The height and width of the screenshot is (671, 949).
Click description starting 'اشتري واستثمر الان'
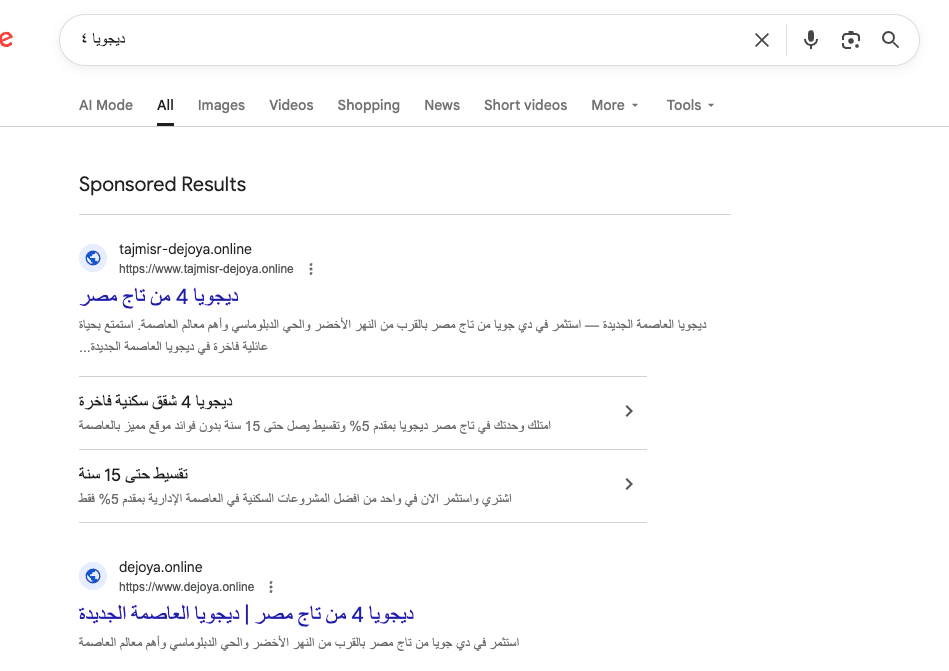coord(295,499)
